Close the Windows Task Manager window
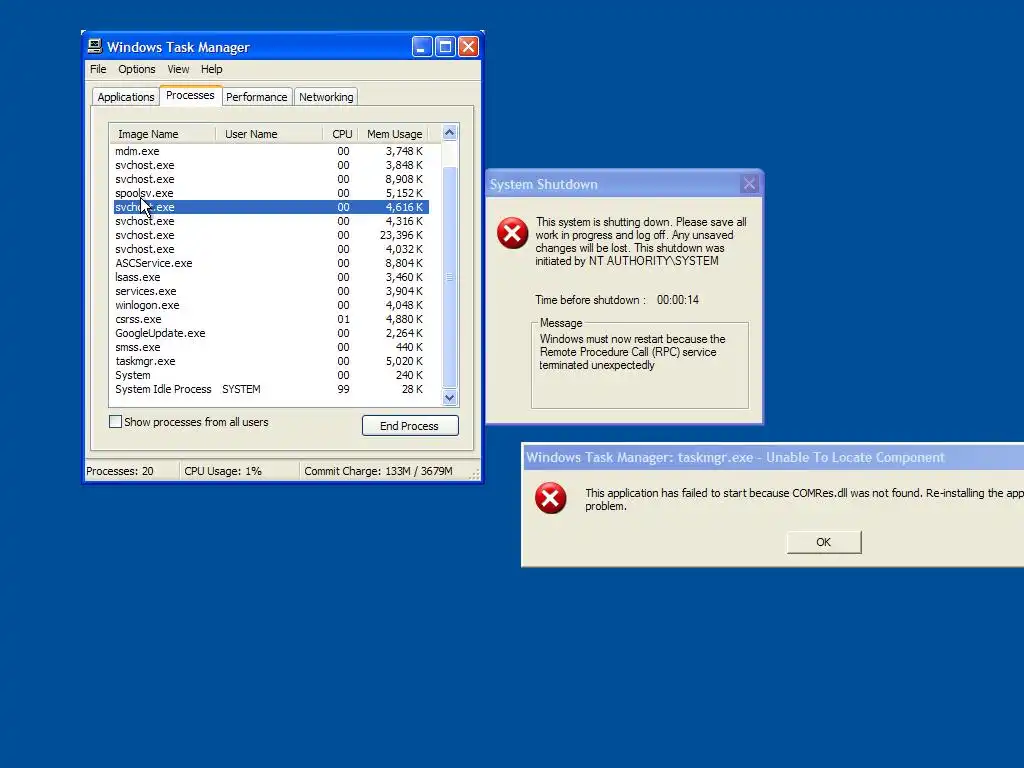The width and height of the screenshot is (1024, 768). (x=468, y=46)
